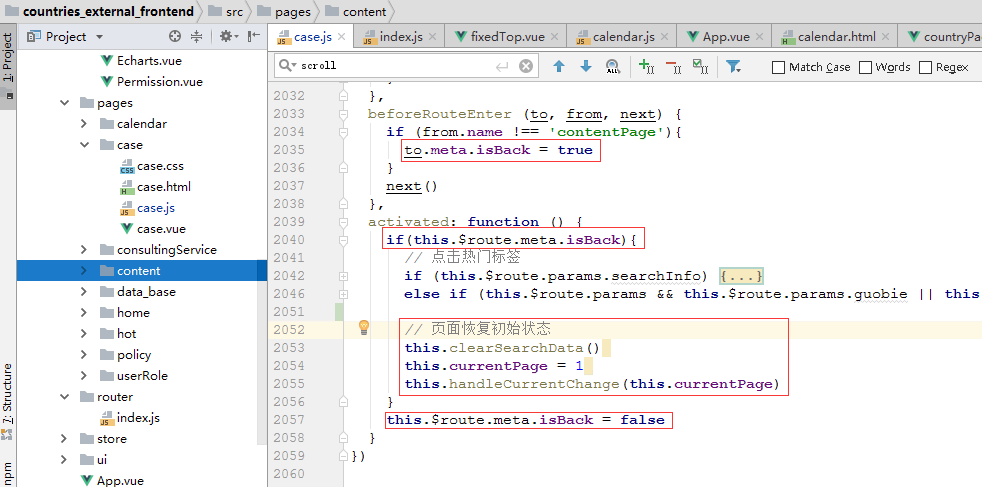The width and height of the screenshot is (982, 487).
Task: Expand the userRole folder
Action: pyautogui.click(x=84, y=376)
